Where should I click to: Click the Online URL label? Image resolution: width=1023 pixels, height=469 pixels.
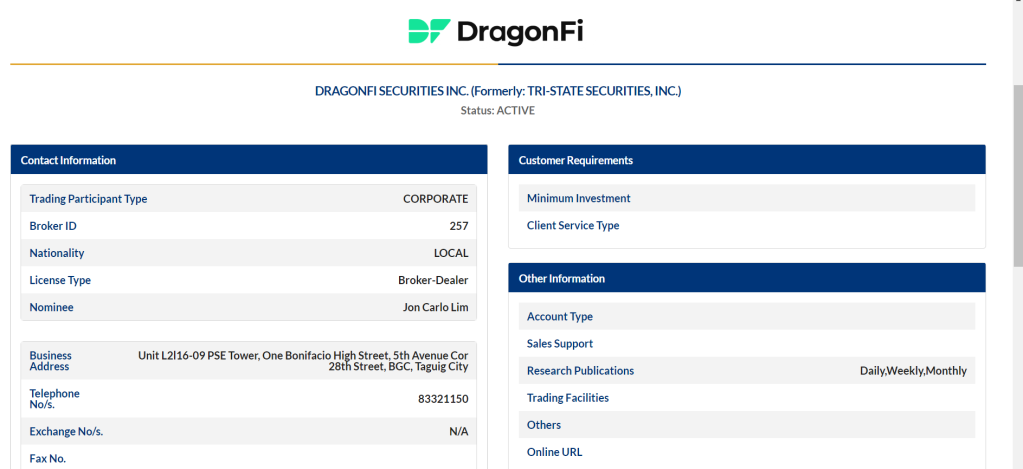(x=555, y=452)
